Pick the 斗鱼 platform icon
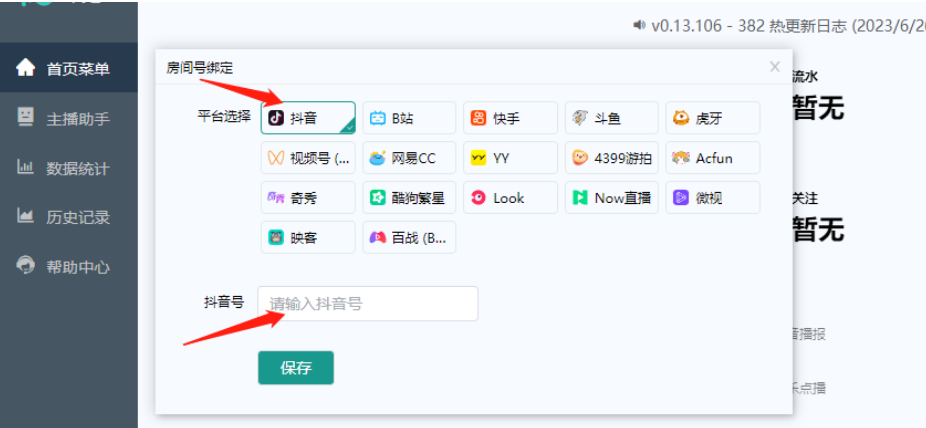Viewport: 926px width, 428px height. pyautogui.click(x=611, y=118)
